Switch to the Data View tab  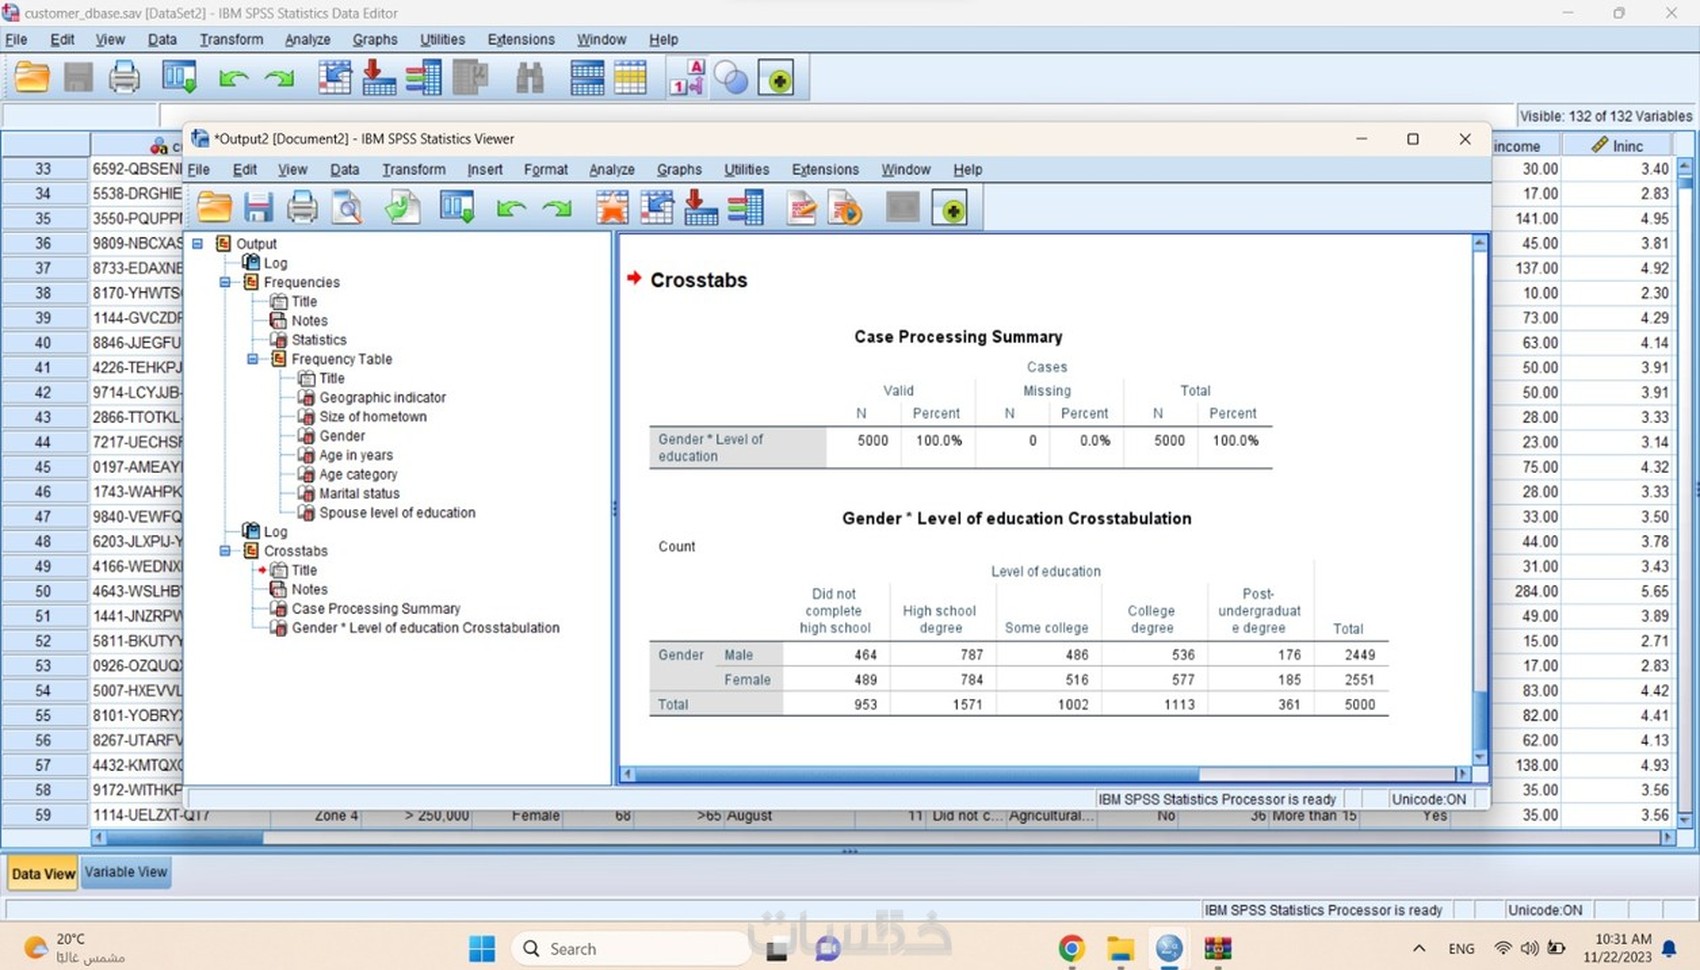43,873
